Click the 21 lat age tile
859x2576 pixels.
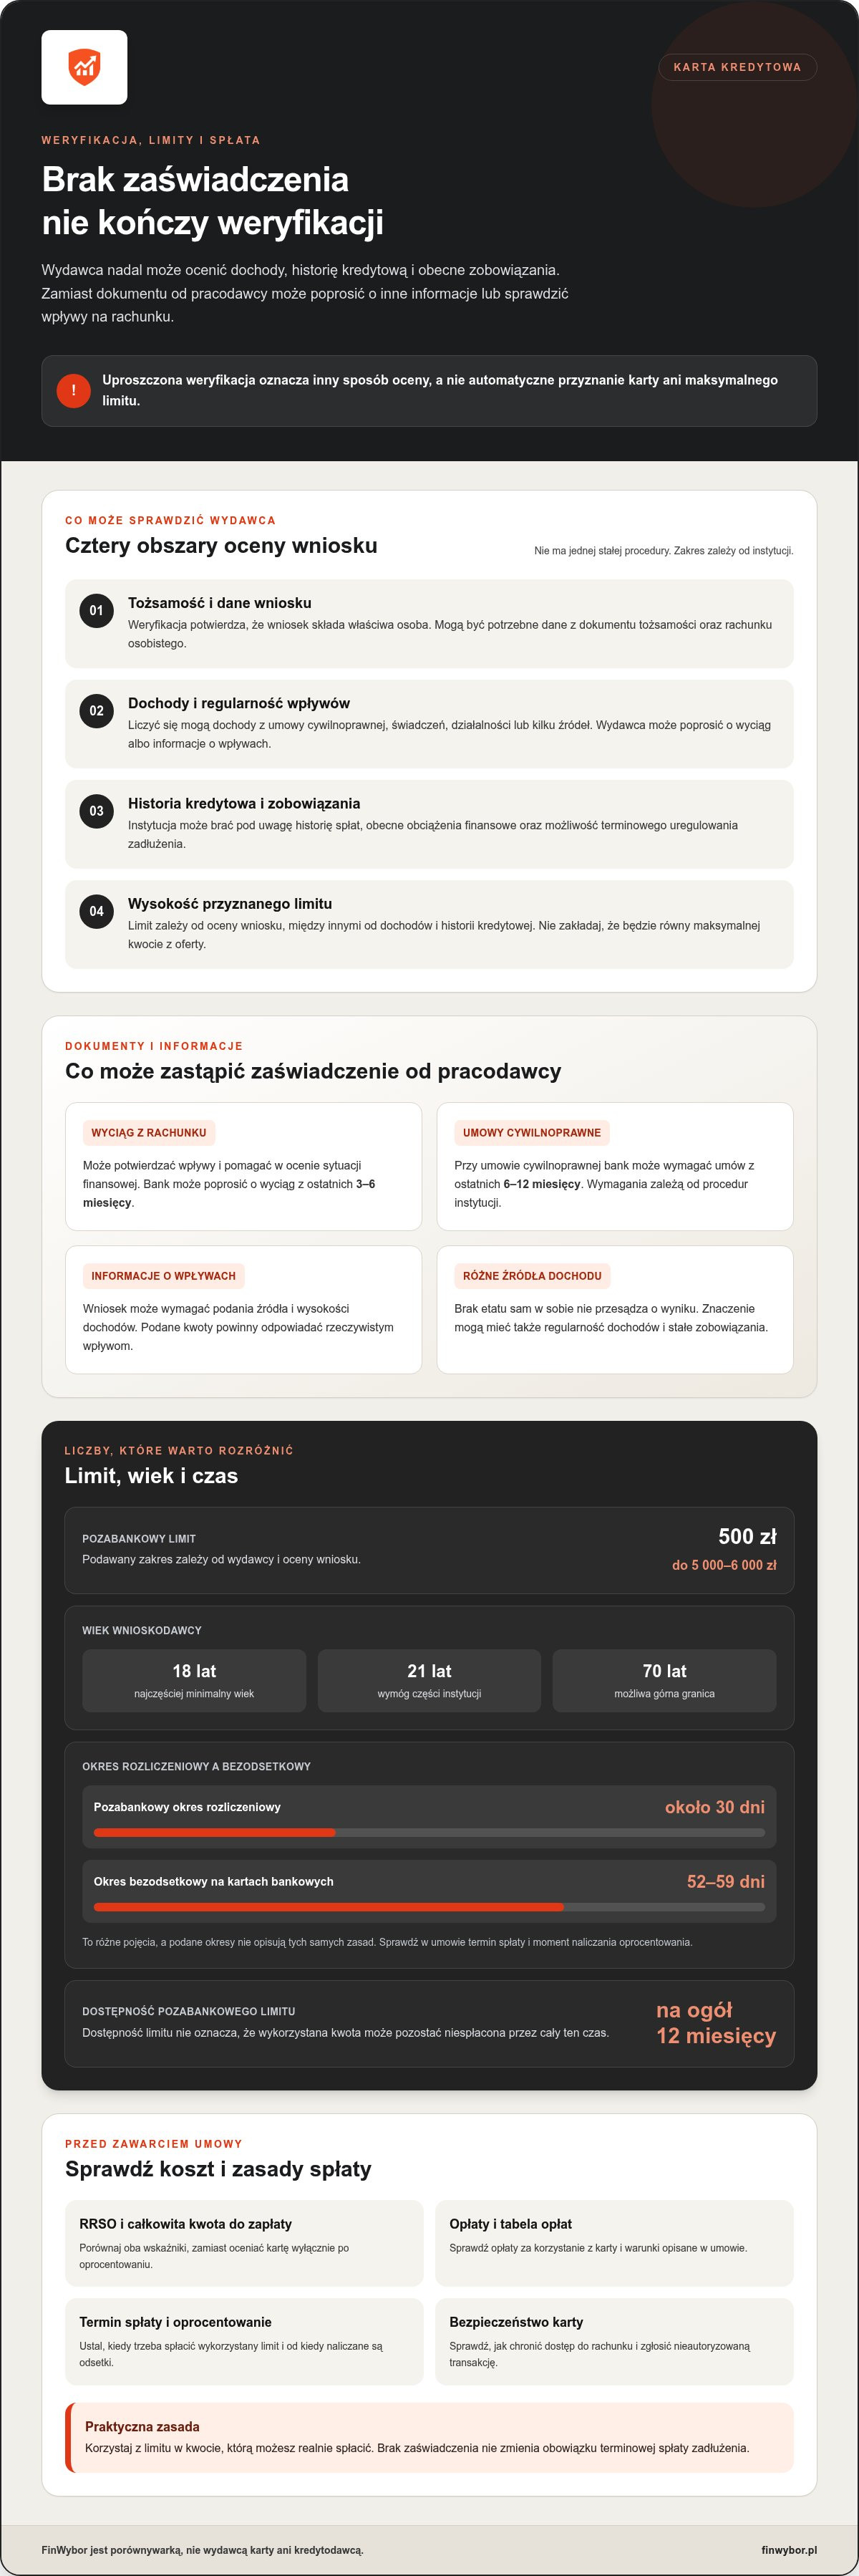[x=429, y=1680]
